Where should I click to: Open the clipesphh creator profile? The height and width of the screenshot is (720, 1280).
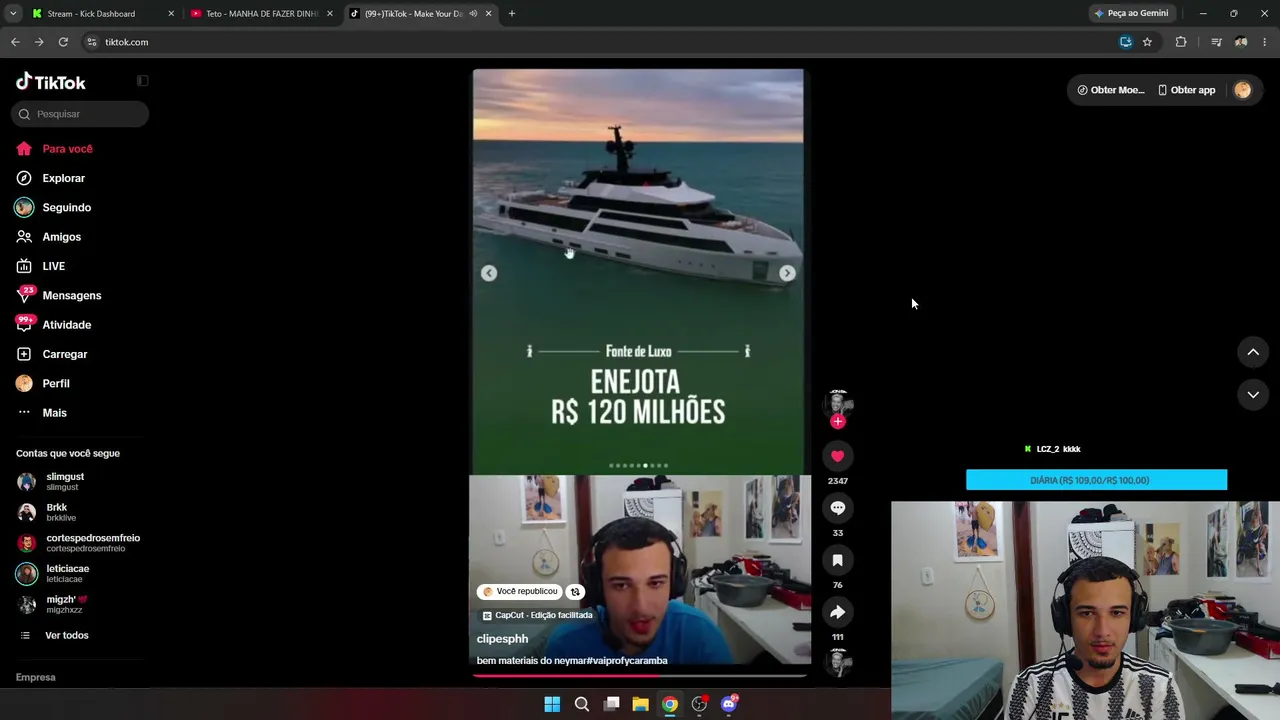[x=502, y=639]
